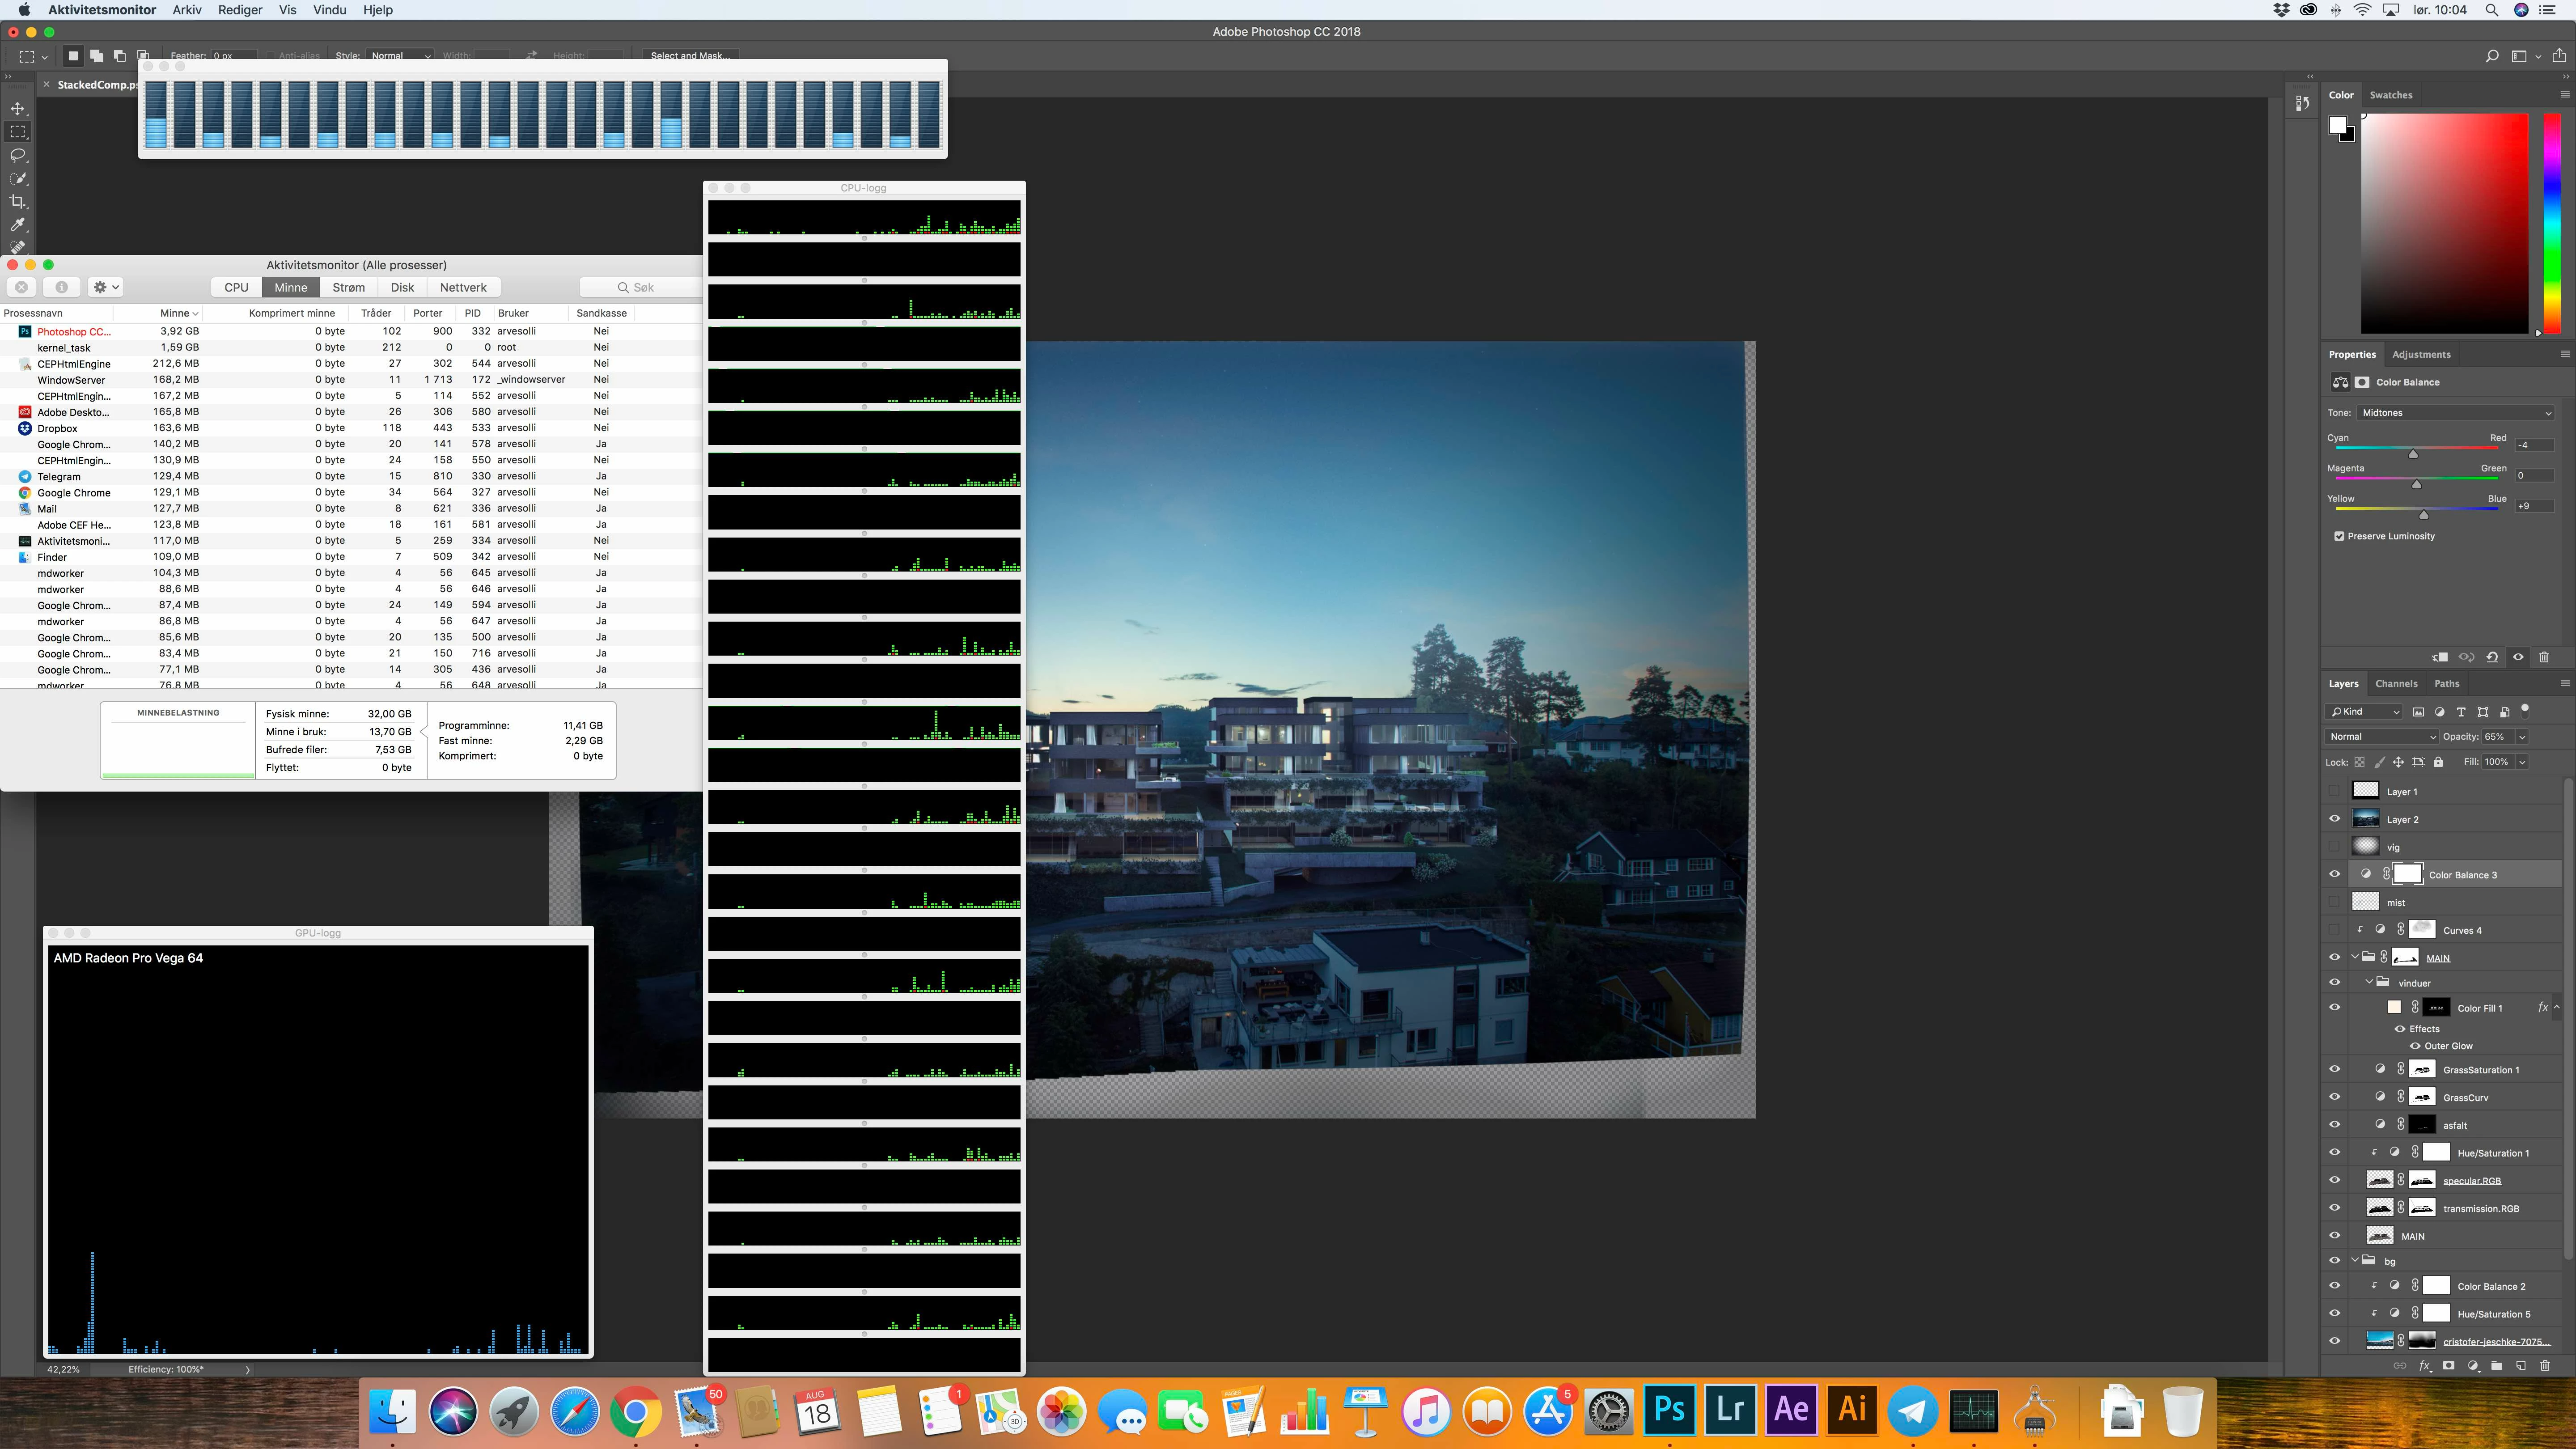This screenshot has width=2576, height=1449.
Task: Hide the Color Balance 3 layer
Action: pos(2335,874)
